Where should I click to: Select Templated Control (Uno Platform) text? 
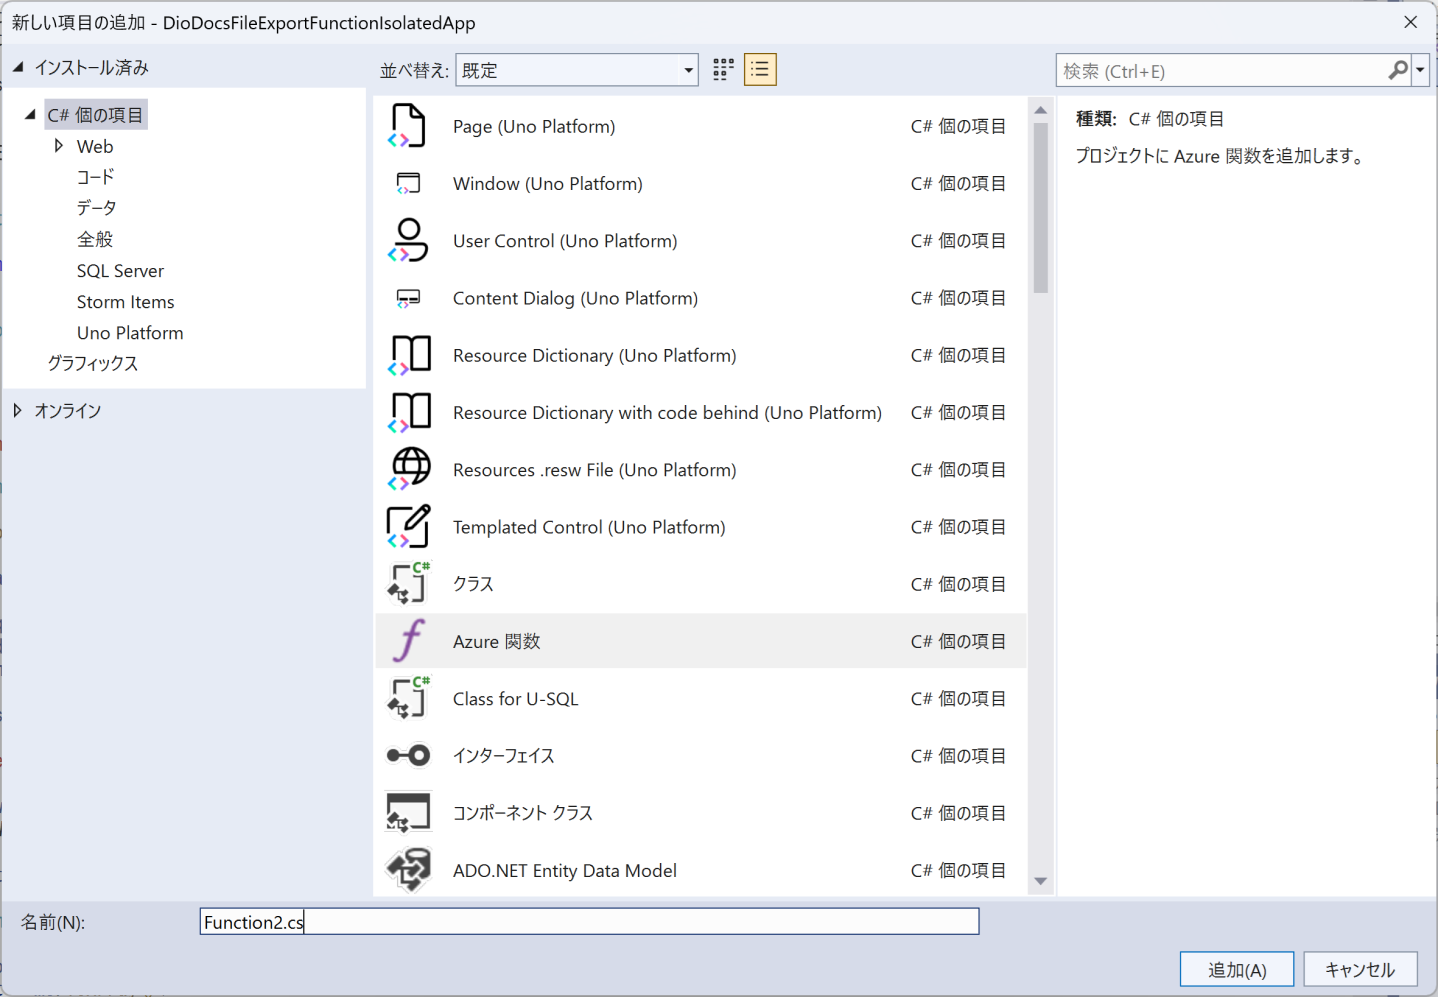point(589,526)
